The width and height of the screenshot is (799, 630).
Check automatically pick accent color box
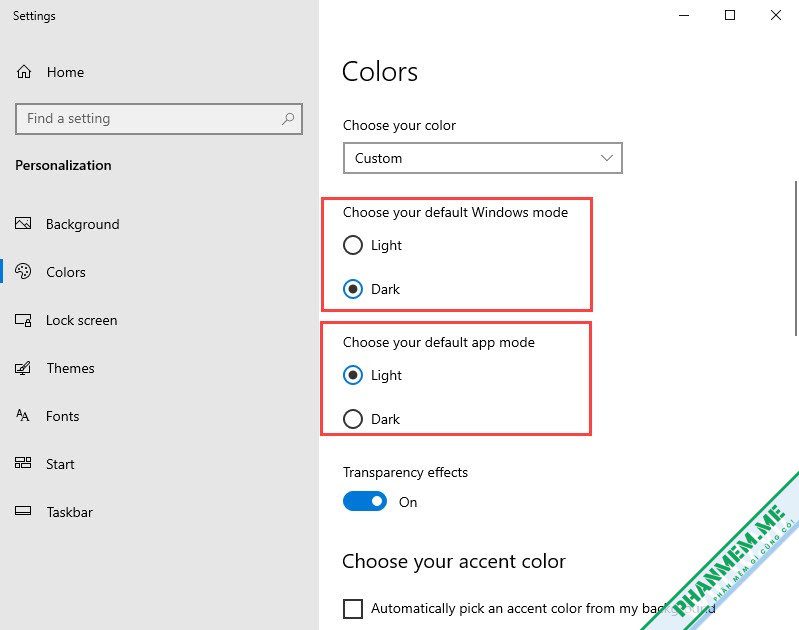click(353, 608)
